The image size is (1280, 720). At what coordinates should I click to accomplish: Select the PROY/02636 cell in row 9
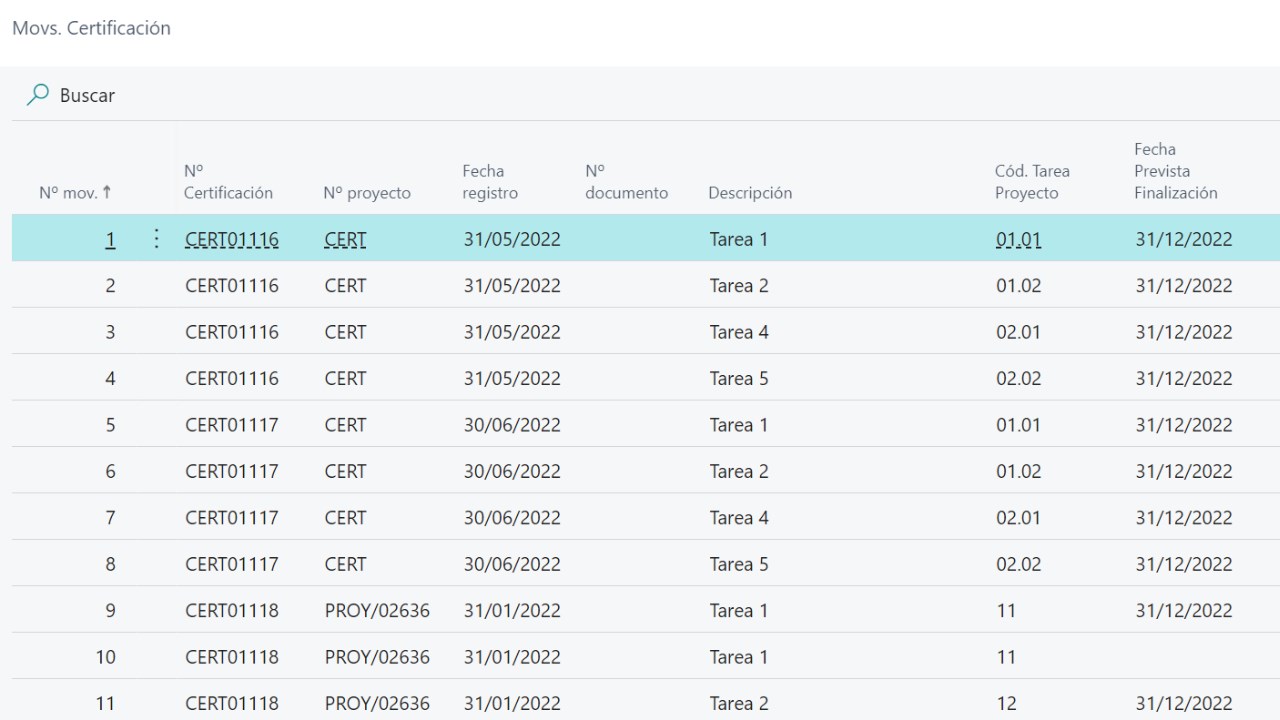(x=377, y=610)
